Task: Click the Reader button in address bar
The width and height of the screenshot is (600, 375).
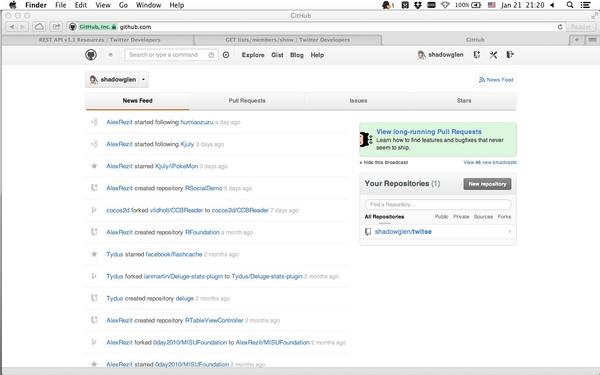Action: click(x=580, y=27)
